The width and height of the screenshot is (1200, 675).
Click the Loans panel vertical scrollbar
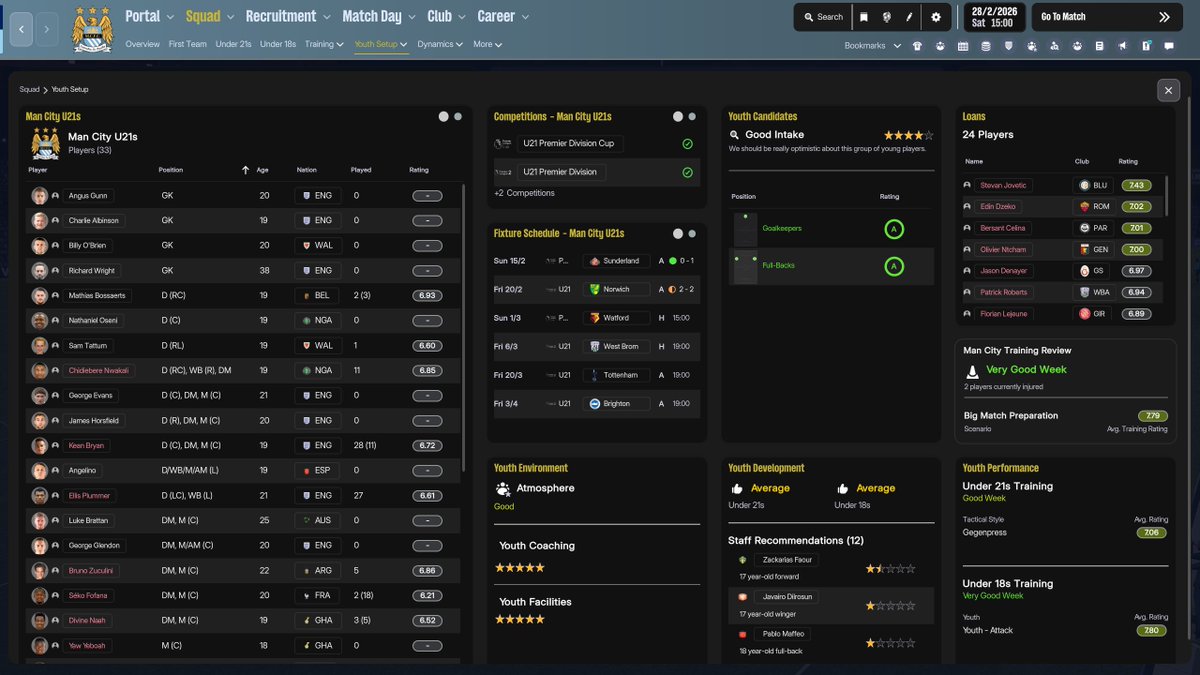pyautogui.click(x=1167, y=197)
